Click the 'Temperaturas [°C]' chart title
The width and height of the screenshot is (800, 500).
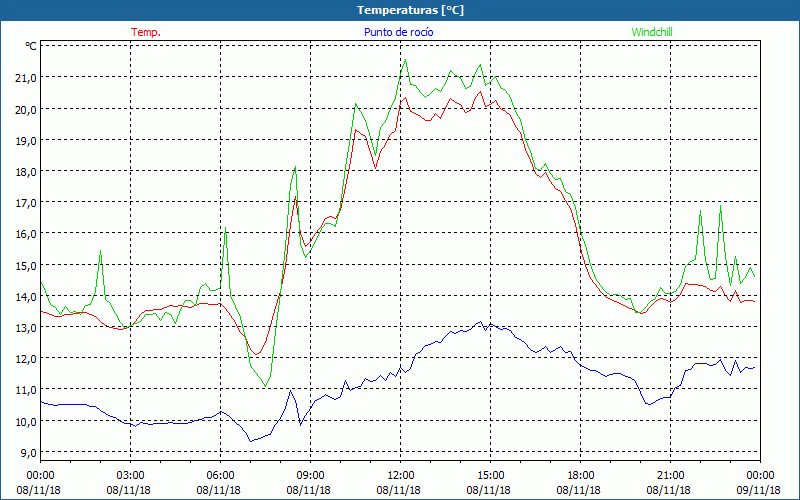pyautogui.click(x=410, y=10)
